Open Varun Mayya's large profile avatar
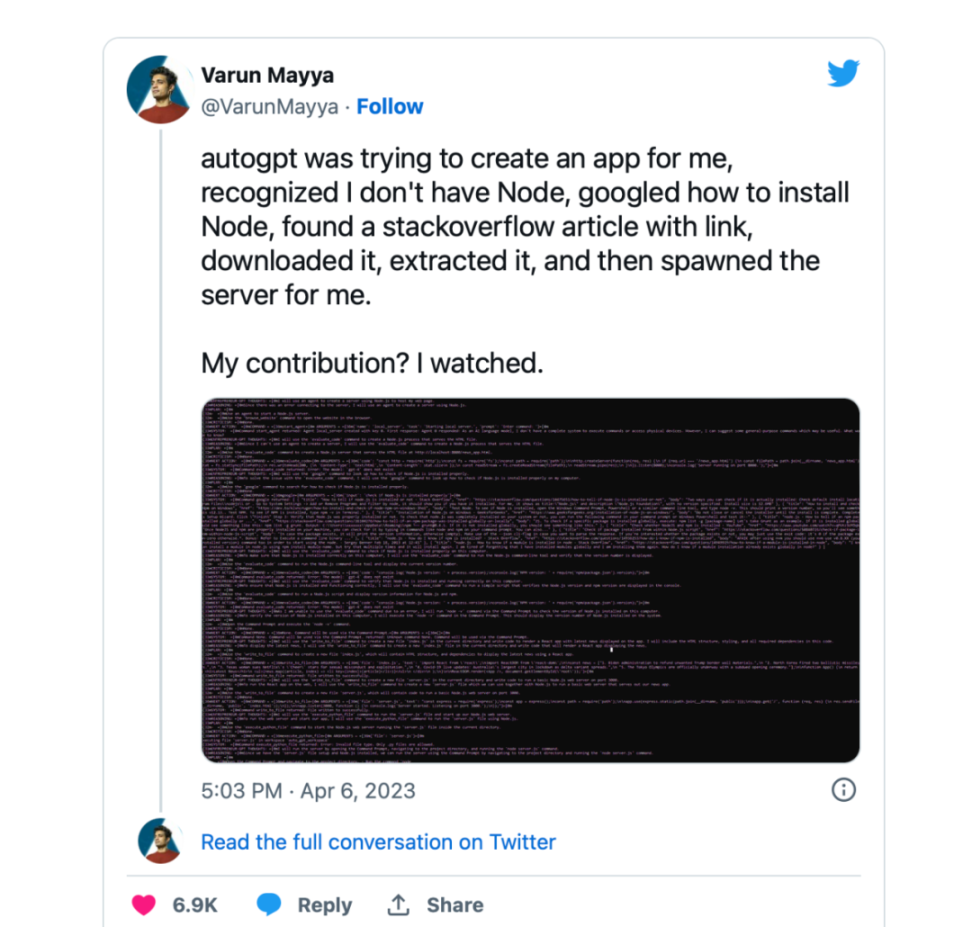Viewport: 972px width, 927px height. point(158,90)
